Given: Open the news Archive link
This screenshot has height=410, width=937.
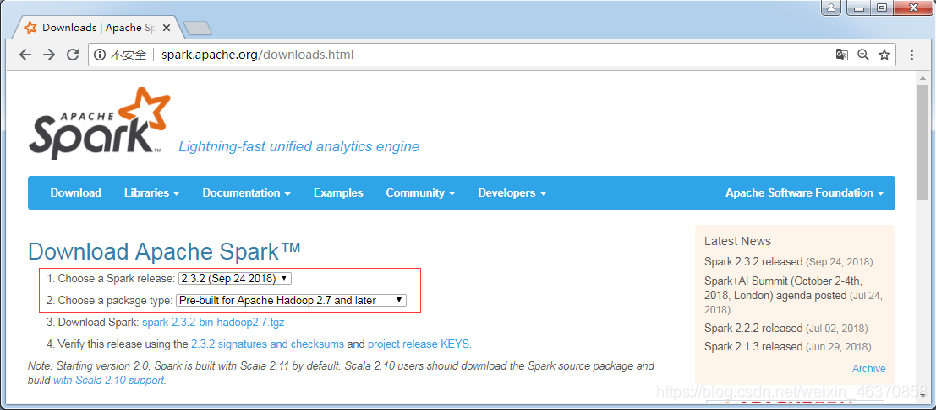Looking at the screenshot, I should pos(869,369).
